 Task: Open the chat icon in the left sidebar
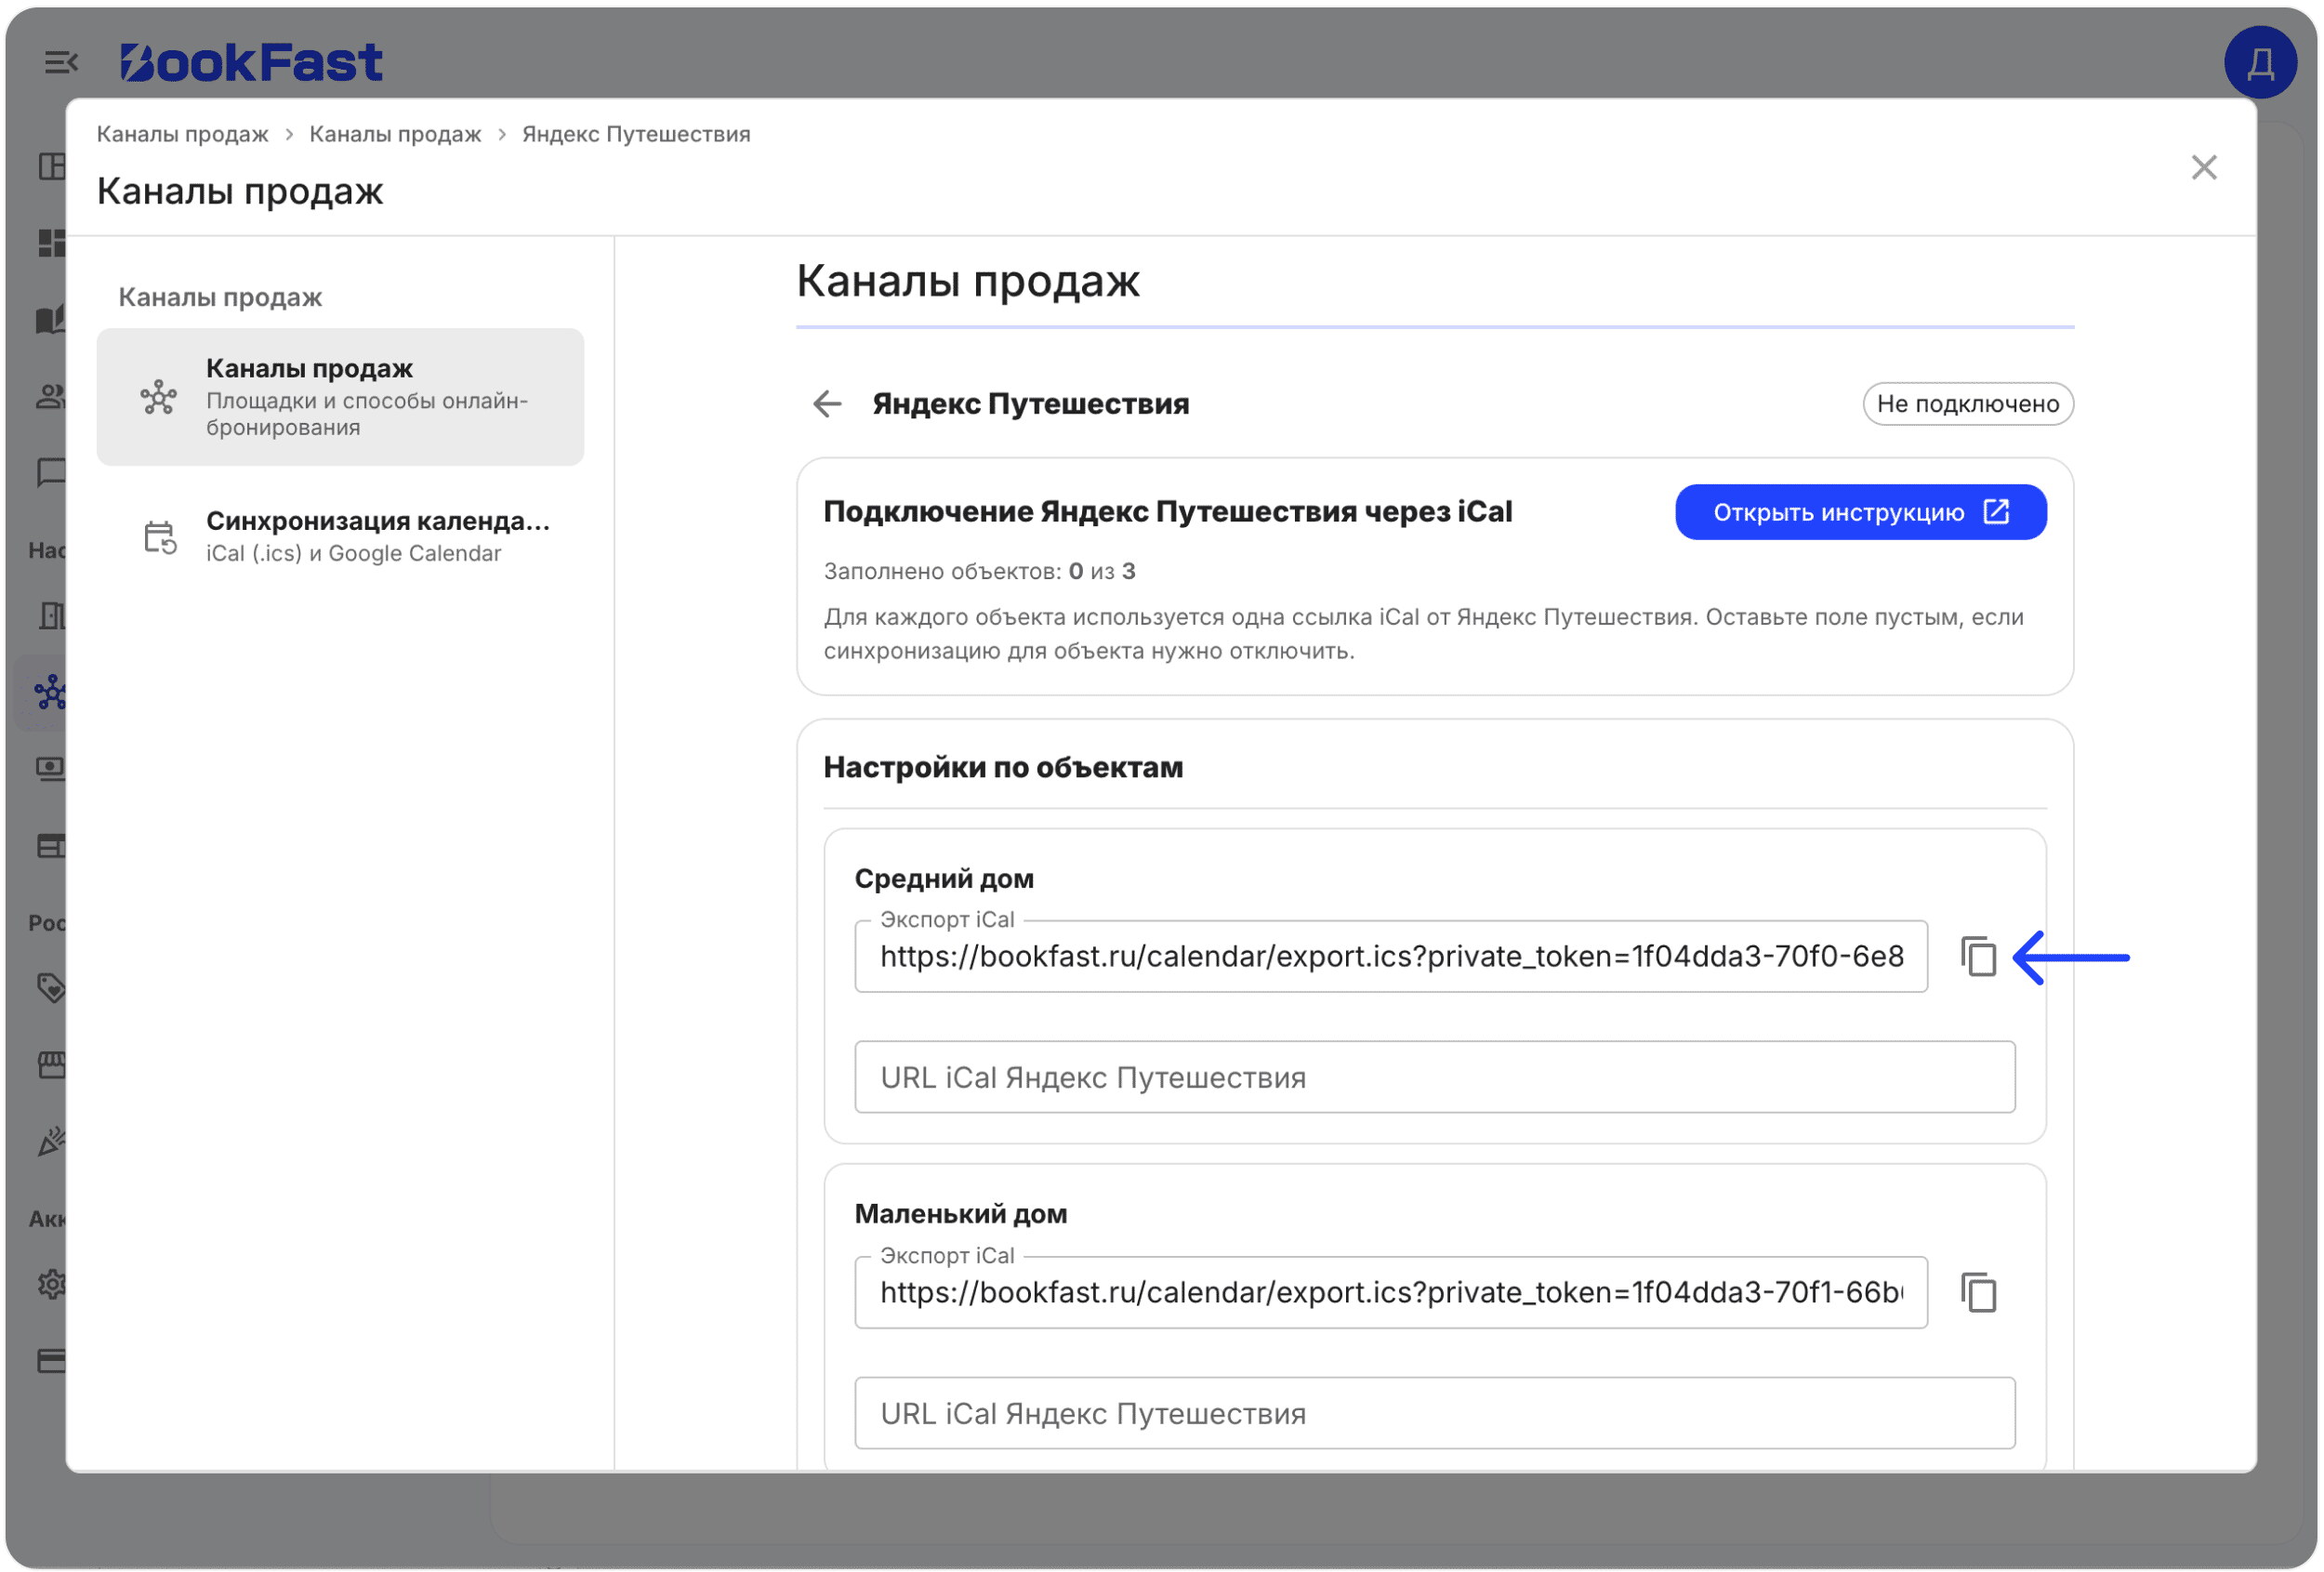pyautogui.click(x=50, y=472)
